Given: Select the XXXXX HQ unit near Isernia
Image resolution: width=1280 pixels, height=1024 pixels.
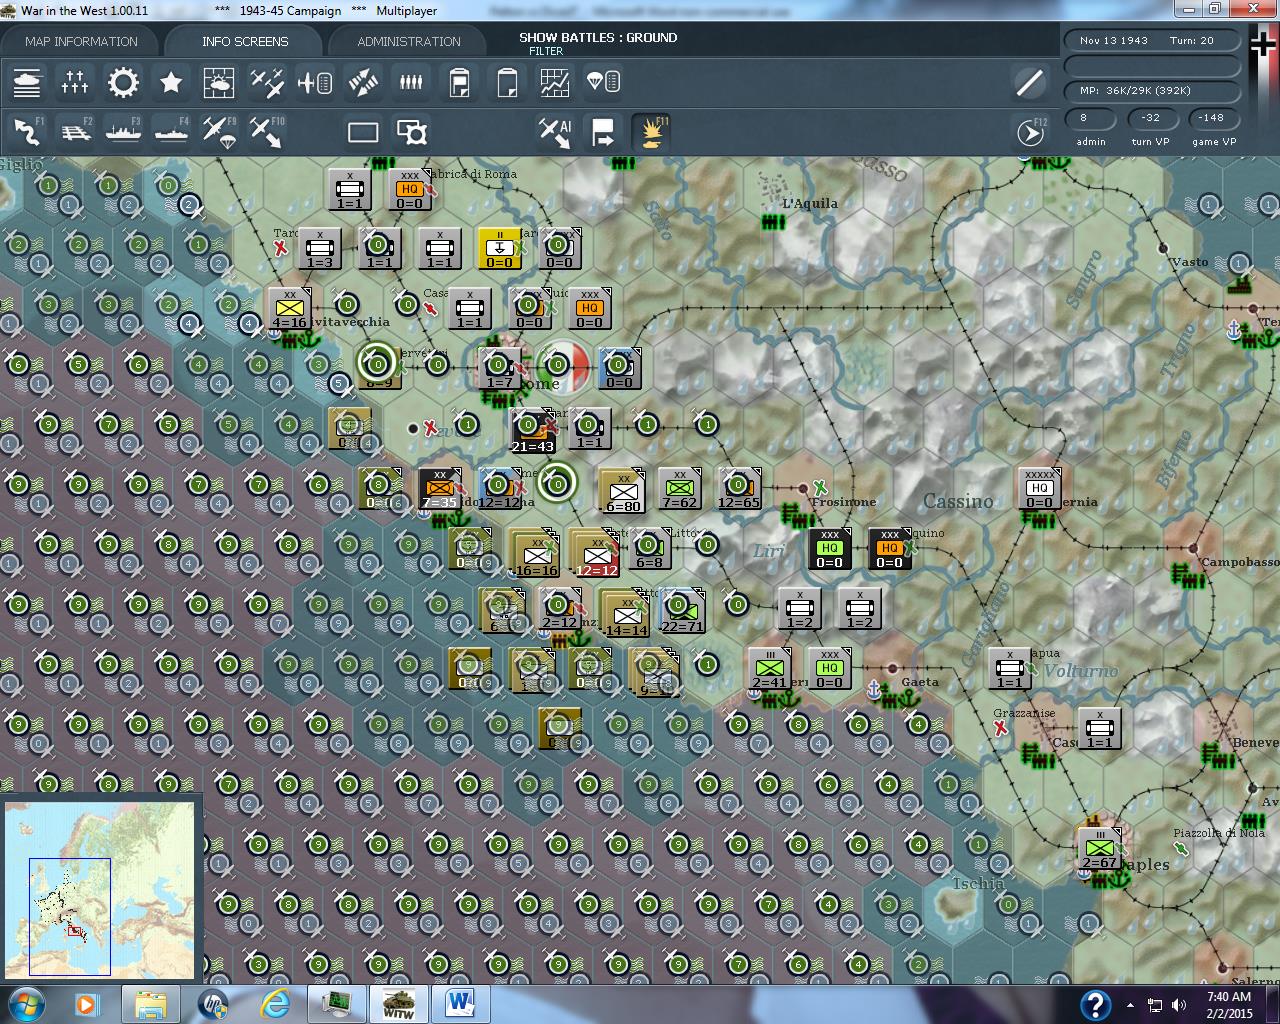Looking at the screenshot, I should click(x=1039, y=489).
